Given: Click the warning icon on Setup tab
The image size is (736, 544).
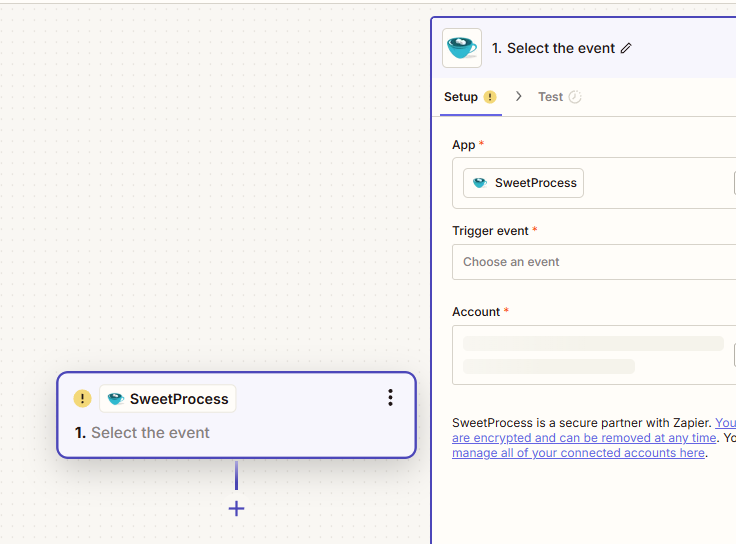Looking at the screenshot, I should (x=490, y=97).
